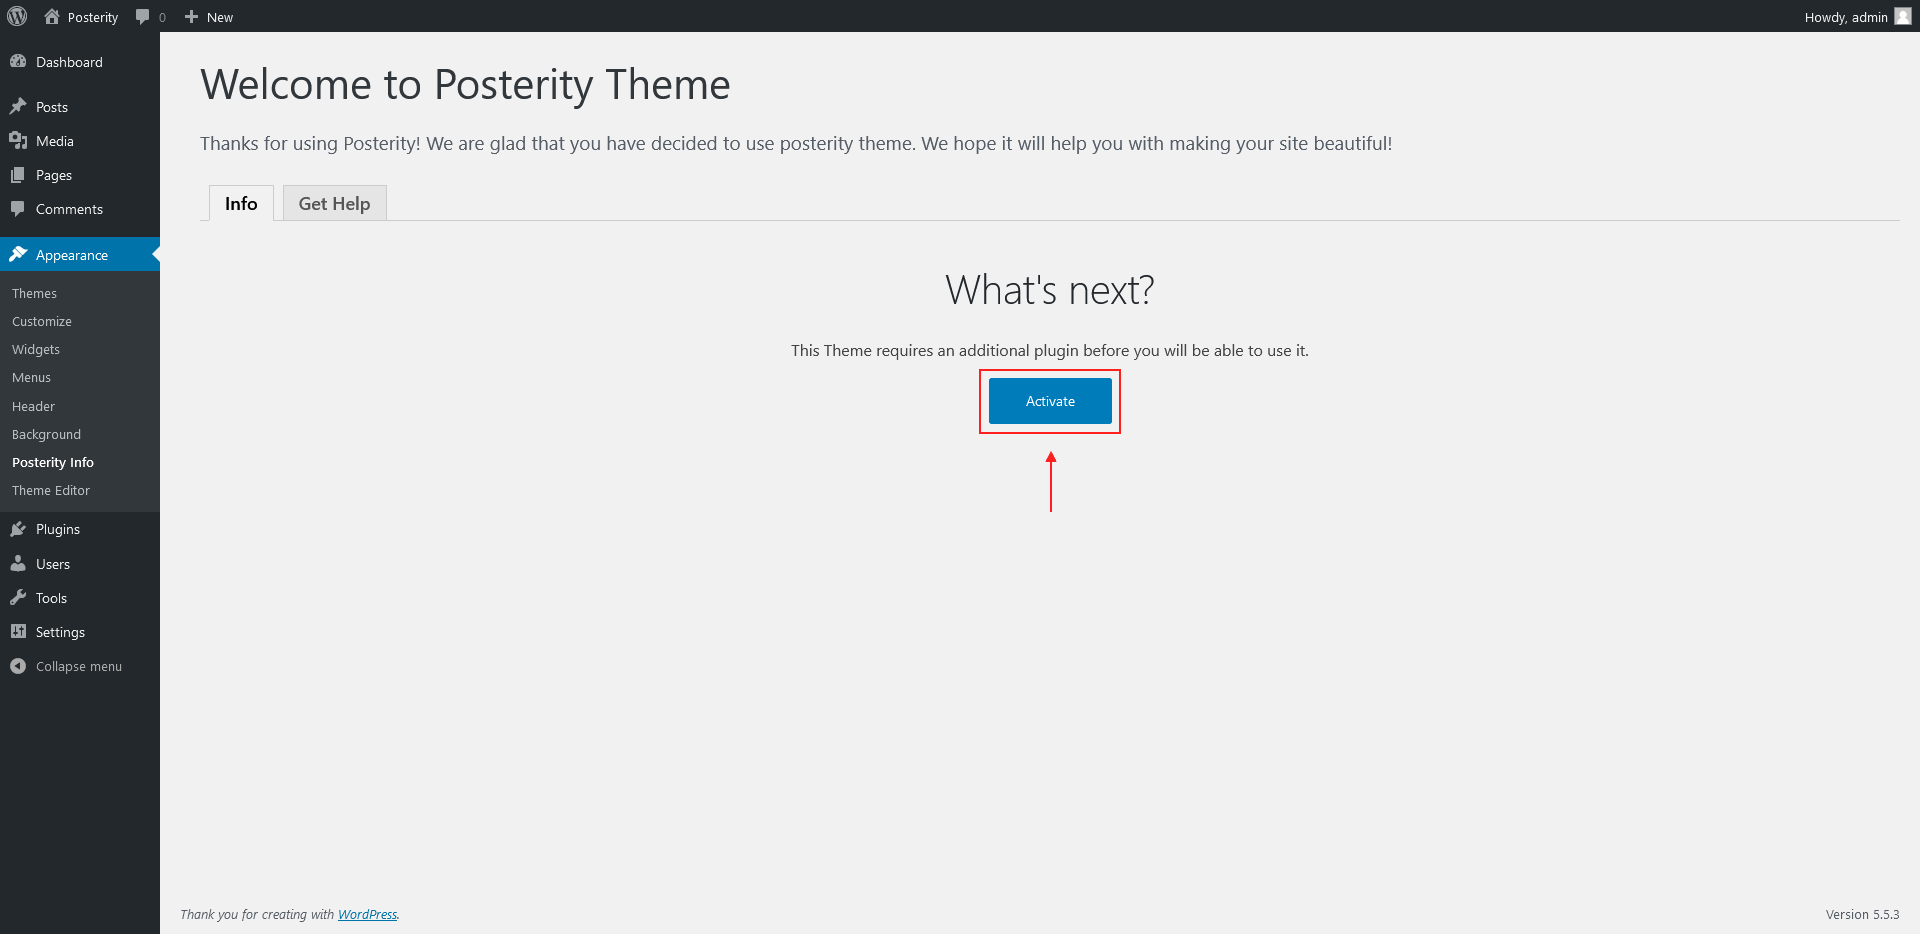The image size is (1920, 934).
Task: Open the WordPress logo menu
Action: click(x=17, y=16)
